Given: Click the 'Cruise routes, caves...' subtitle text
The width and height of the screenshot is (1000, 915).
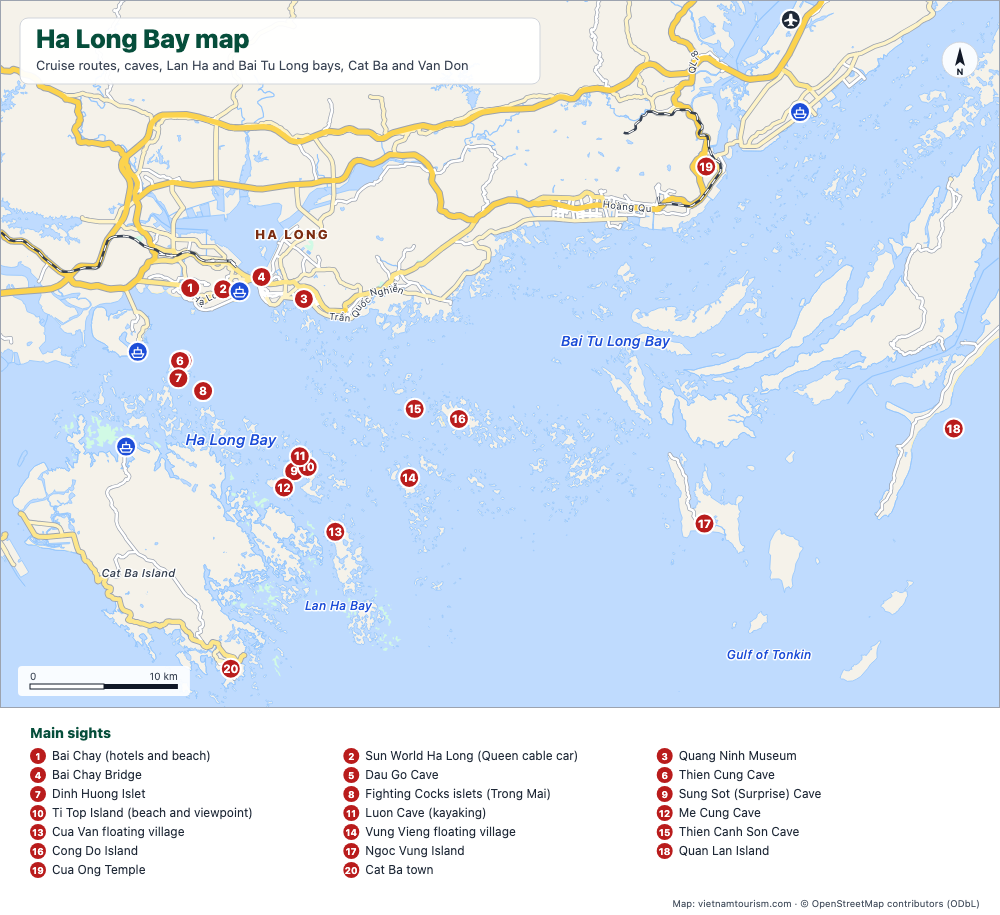Looking at the screenshot, I should 252,66.
